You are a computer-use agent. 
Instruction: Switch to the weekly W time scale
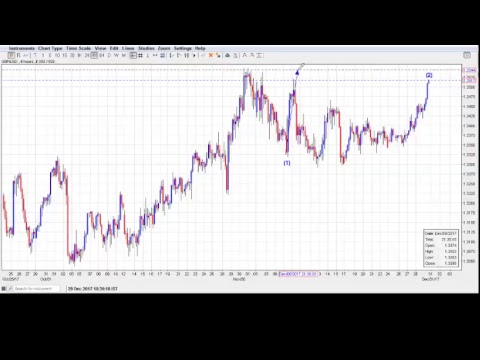click(116, 55)
